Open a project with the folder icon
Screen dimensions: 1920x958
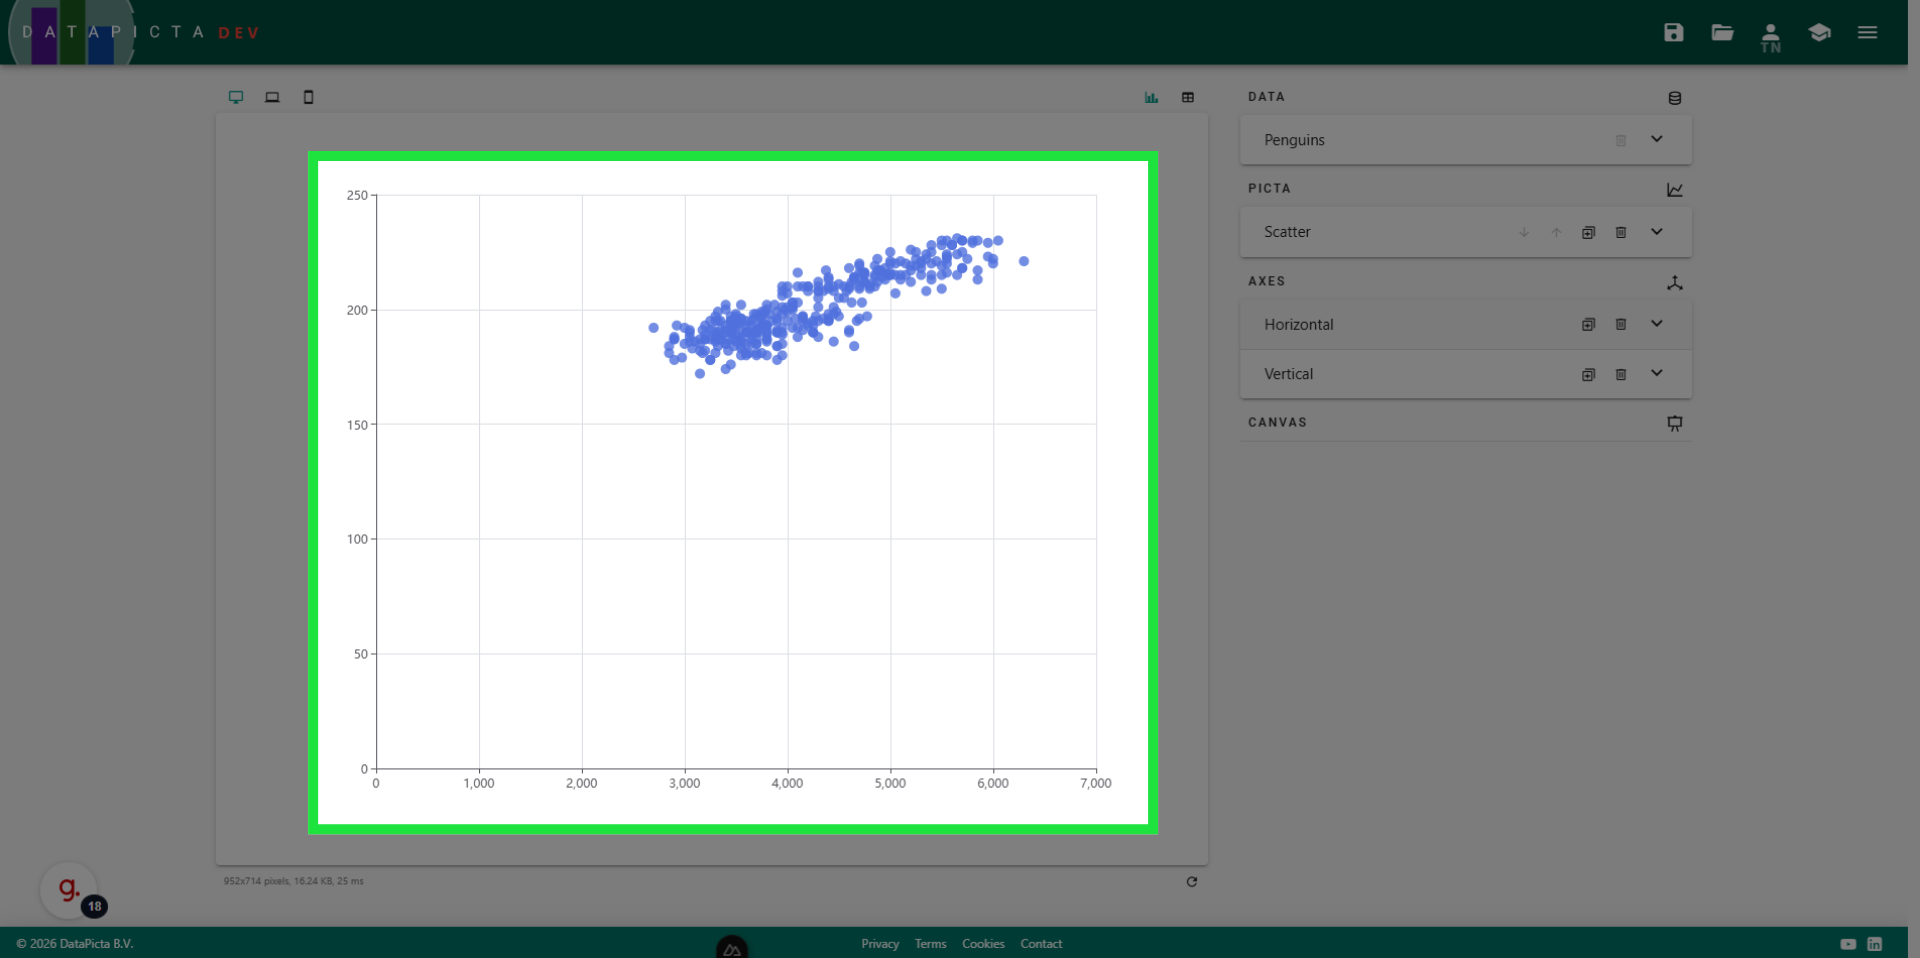click(1722, 32)
